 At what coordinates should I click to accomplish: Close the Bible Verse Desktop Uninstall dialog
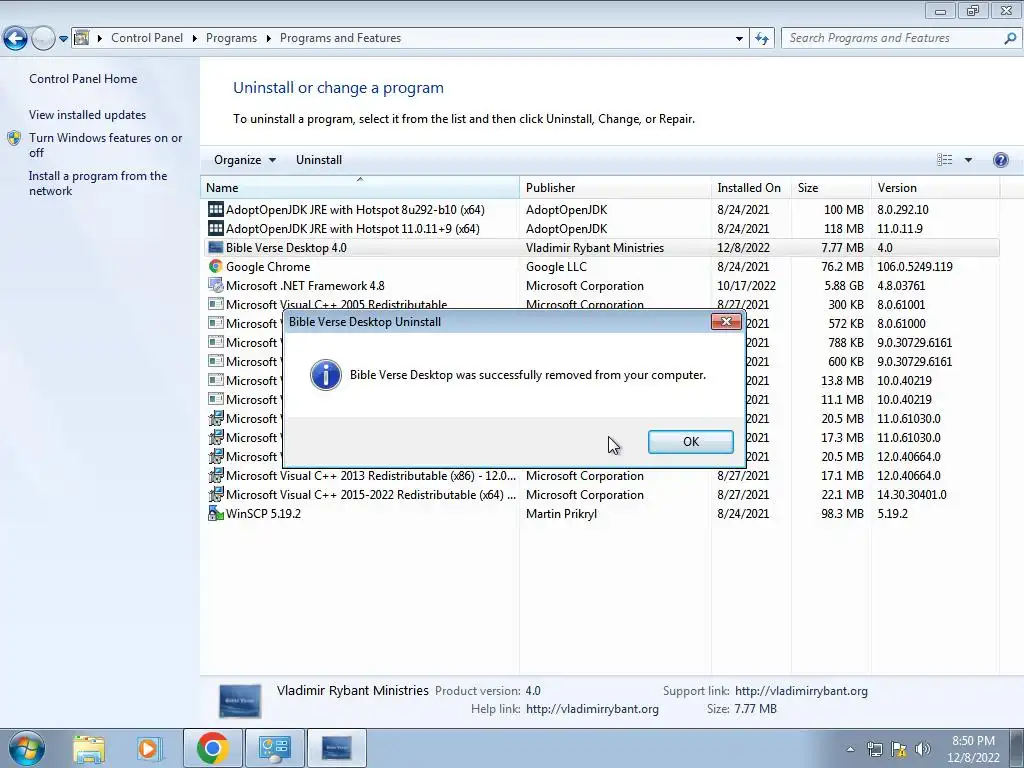tap(726, 321)
